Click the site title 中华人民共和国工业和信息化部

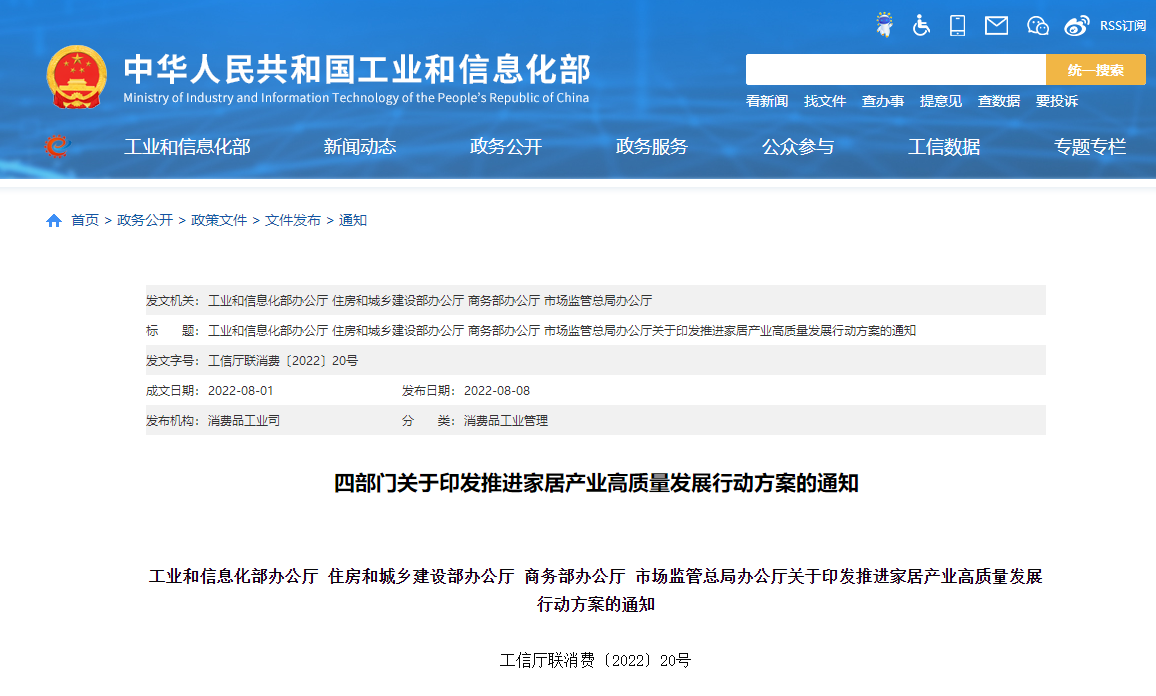[x=357, y=69]
